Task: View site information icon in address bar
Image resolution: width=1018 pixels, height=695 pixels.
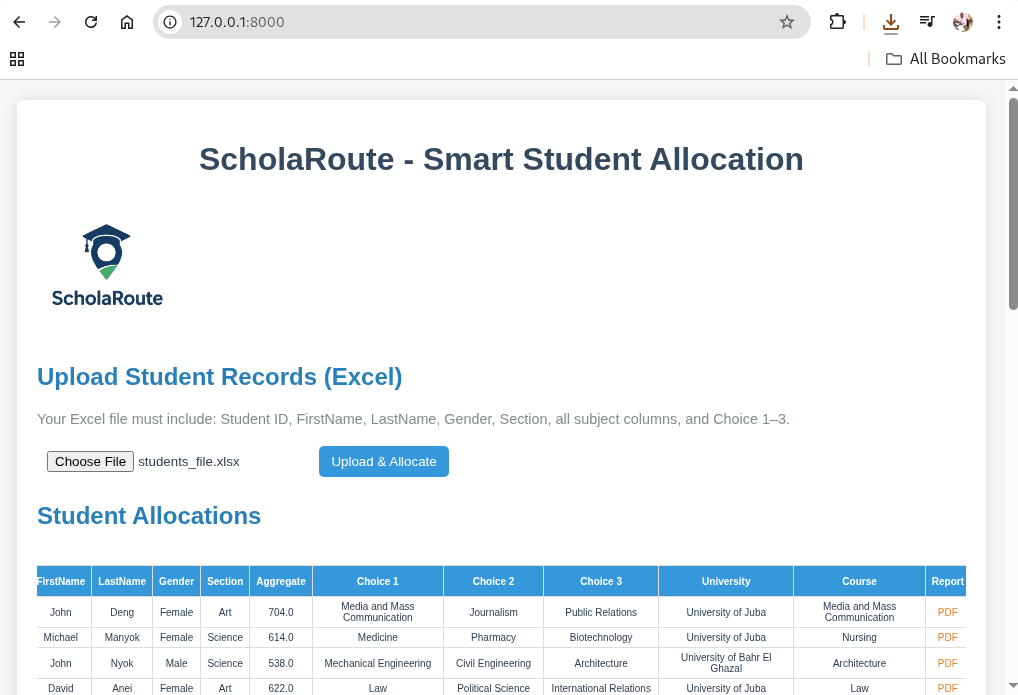Action: [170, 22]
